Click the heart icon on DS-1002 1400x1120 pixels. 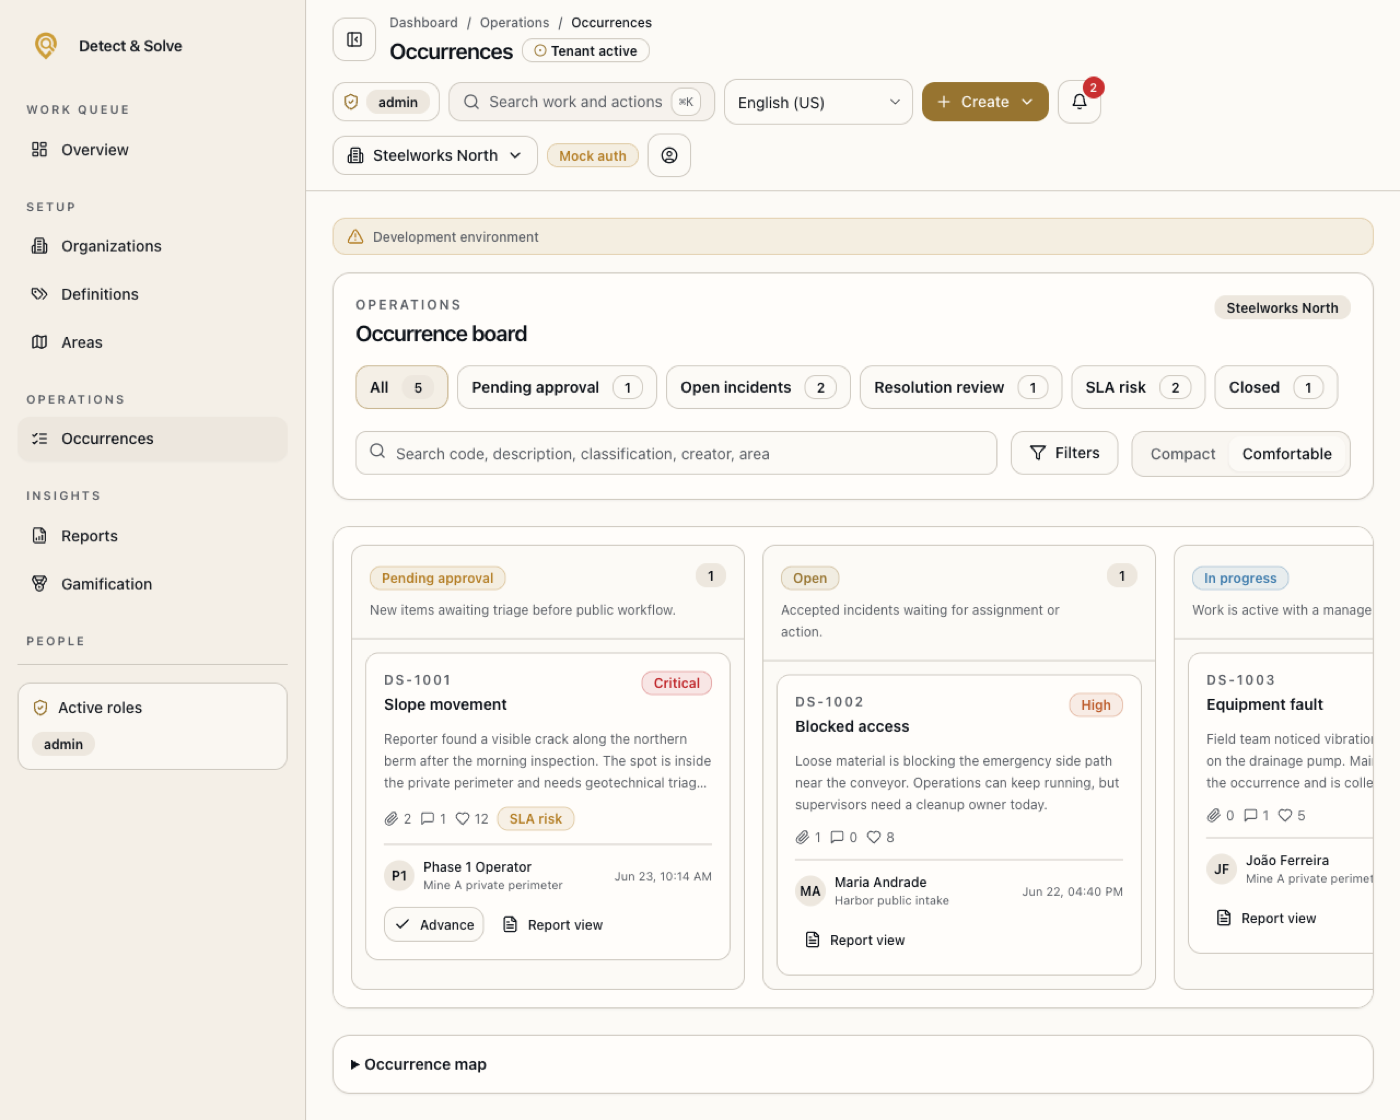pyautogui.click(x=873, y=837)
